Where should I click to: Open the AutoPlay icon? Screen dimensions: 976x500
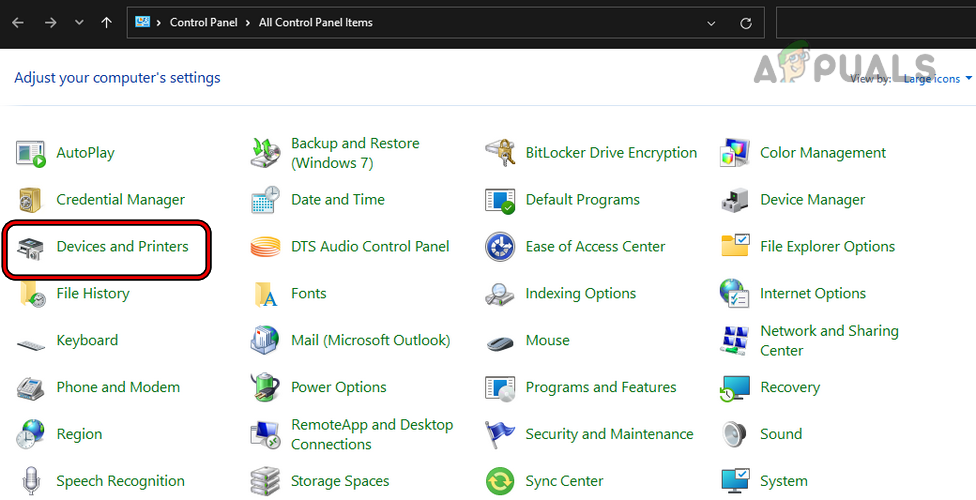coord(31,153)
